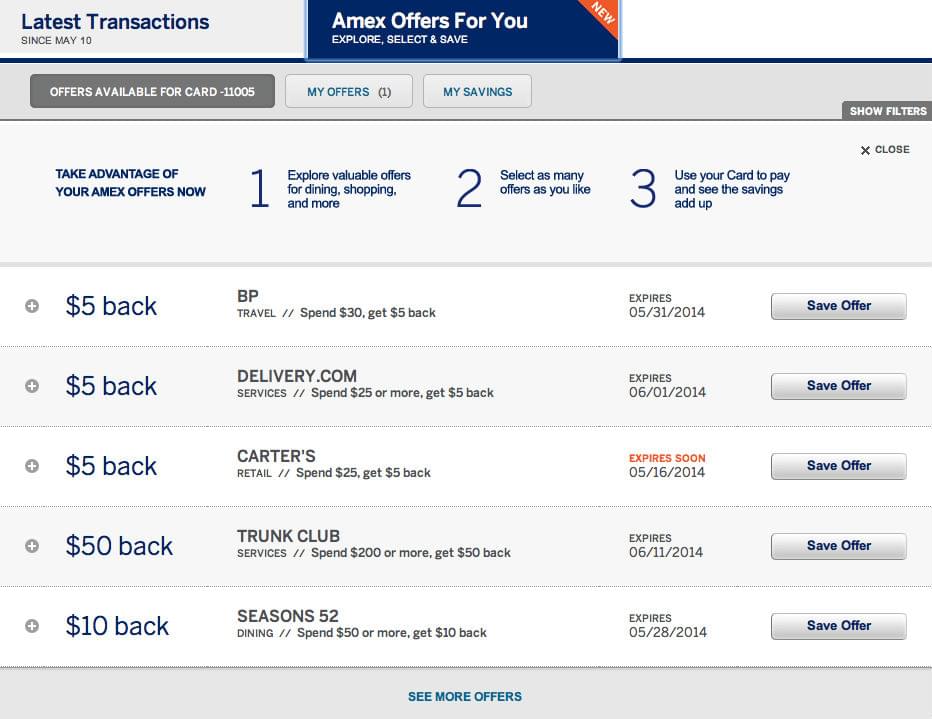
Task: Click the NEW corner ribbon badge
Action: tap(603, 14)
